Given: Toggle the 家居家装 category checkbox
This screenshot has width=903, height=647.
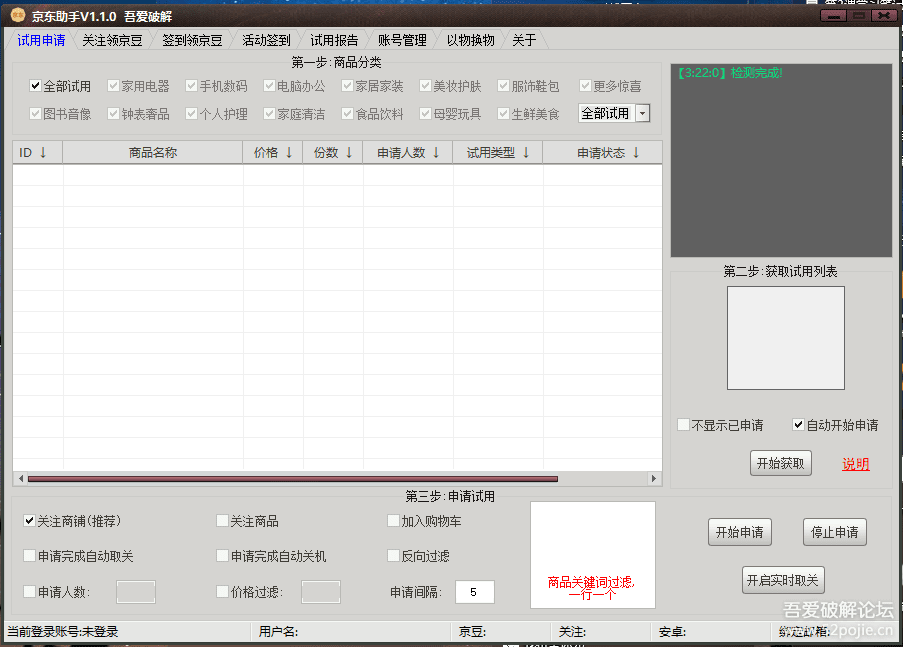Looking at the screenshot, I should click(347, 86).
